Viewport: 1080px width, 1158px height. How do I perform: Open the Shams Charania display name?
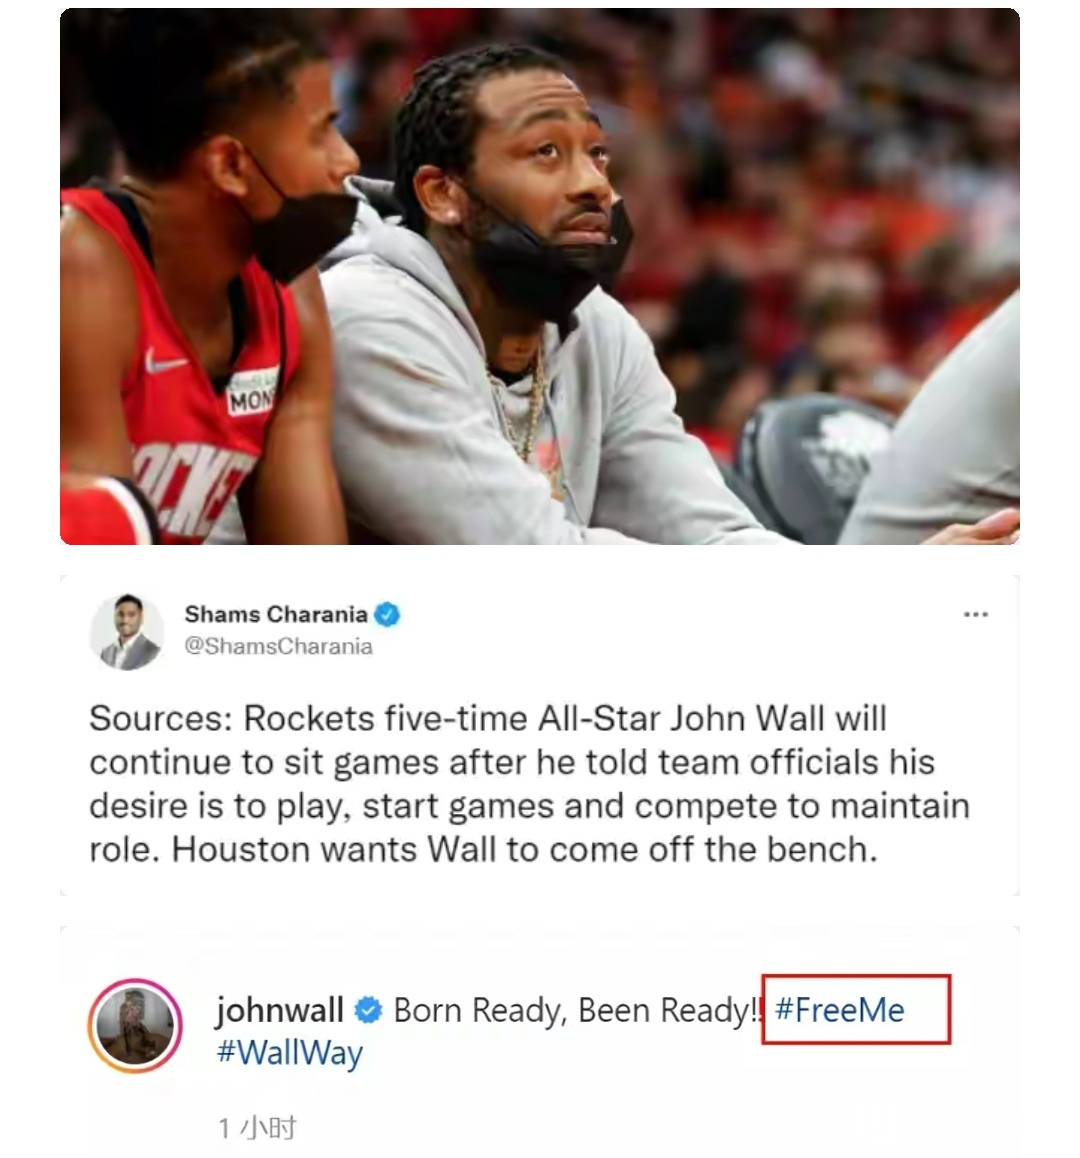(276, 614)
